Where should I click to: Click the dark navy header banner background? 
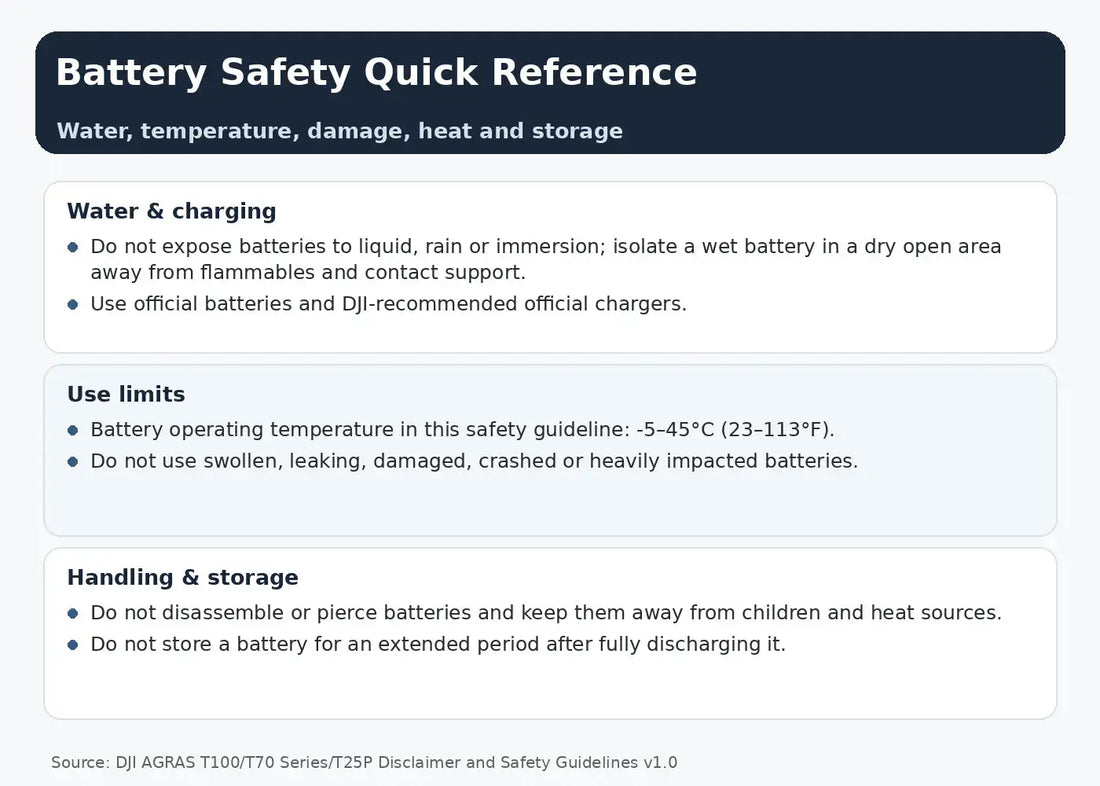coord(877,91)
